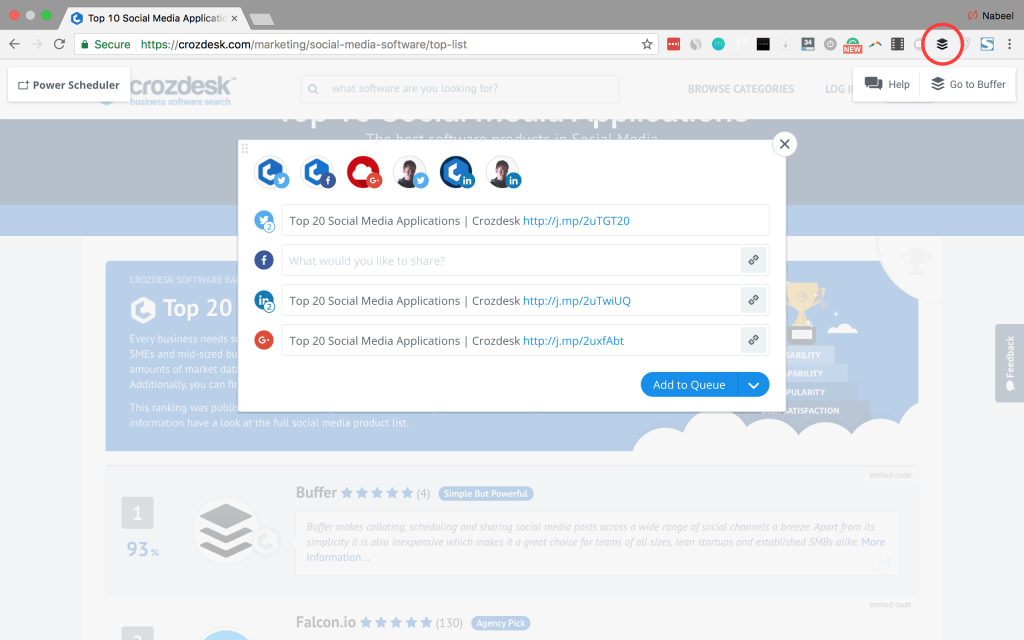Open the j.mp/2uTGT20 link in Twitter post
Image resolution: width=1024 pixels, height=640 pixels.
coord(576,221)
